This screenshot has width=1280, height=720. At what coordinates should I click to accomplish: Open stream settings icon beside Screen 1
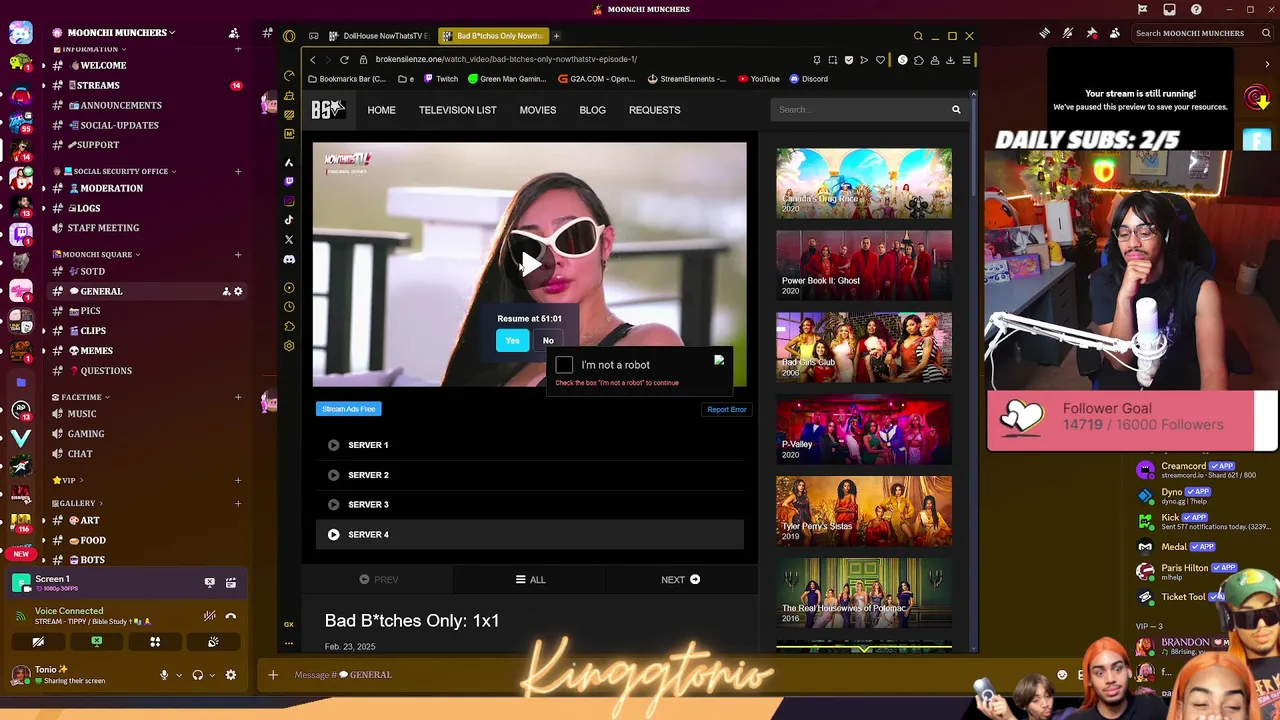(231, 582)
